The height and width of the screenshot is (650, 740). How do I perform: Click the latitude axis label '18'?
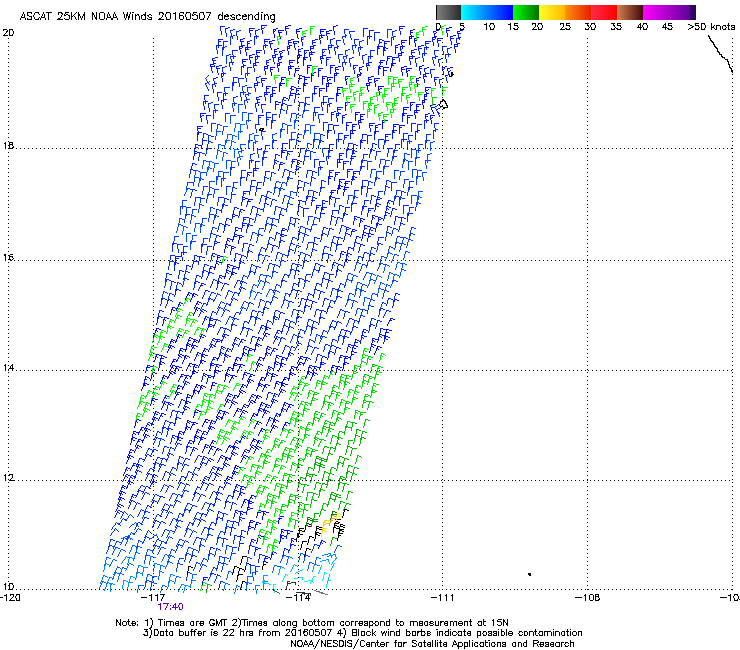click(8, 145)
